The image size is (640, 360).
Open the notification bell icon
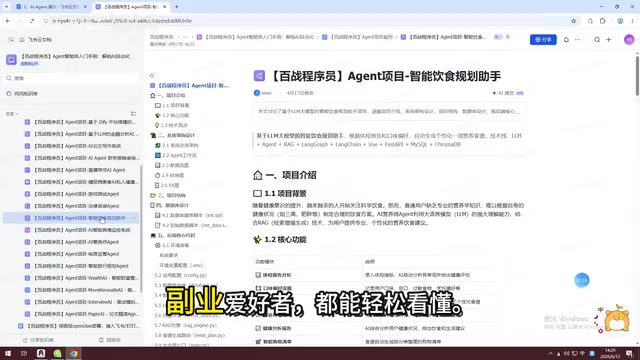[566, 40]
